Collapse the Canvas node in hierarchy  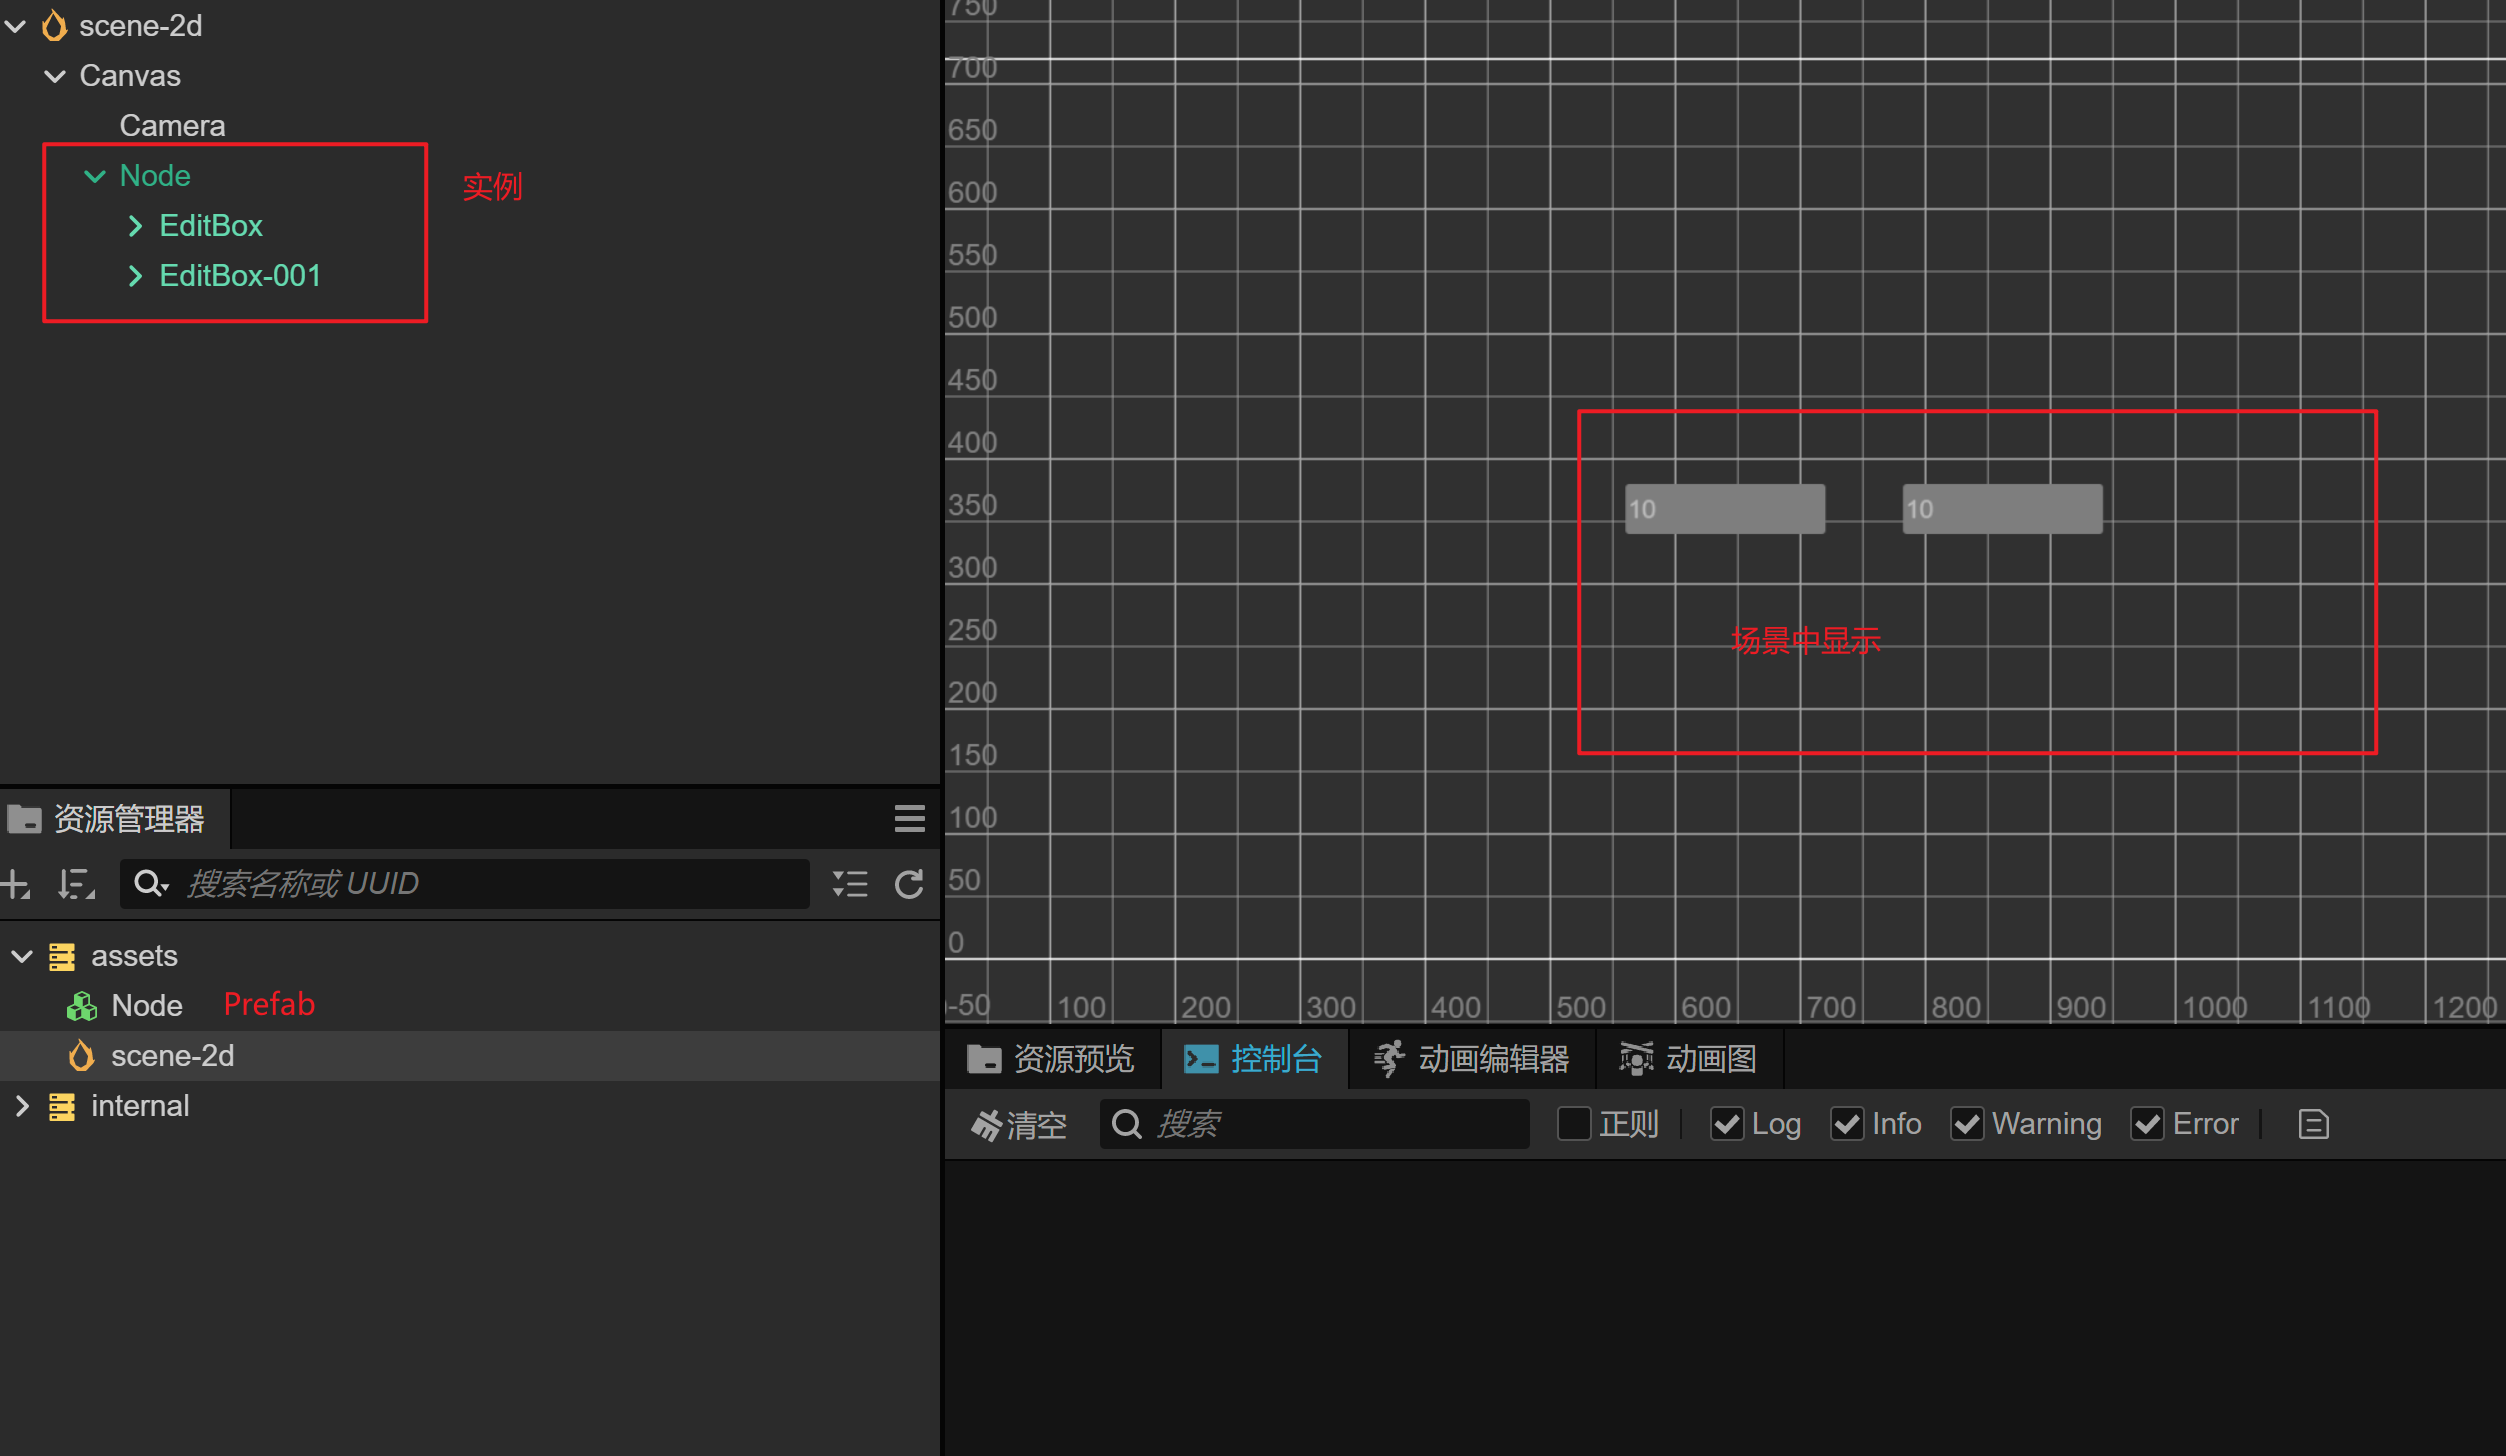(x=55, y=76)
